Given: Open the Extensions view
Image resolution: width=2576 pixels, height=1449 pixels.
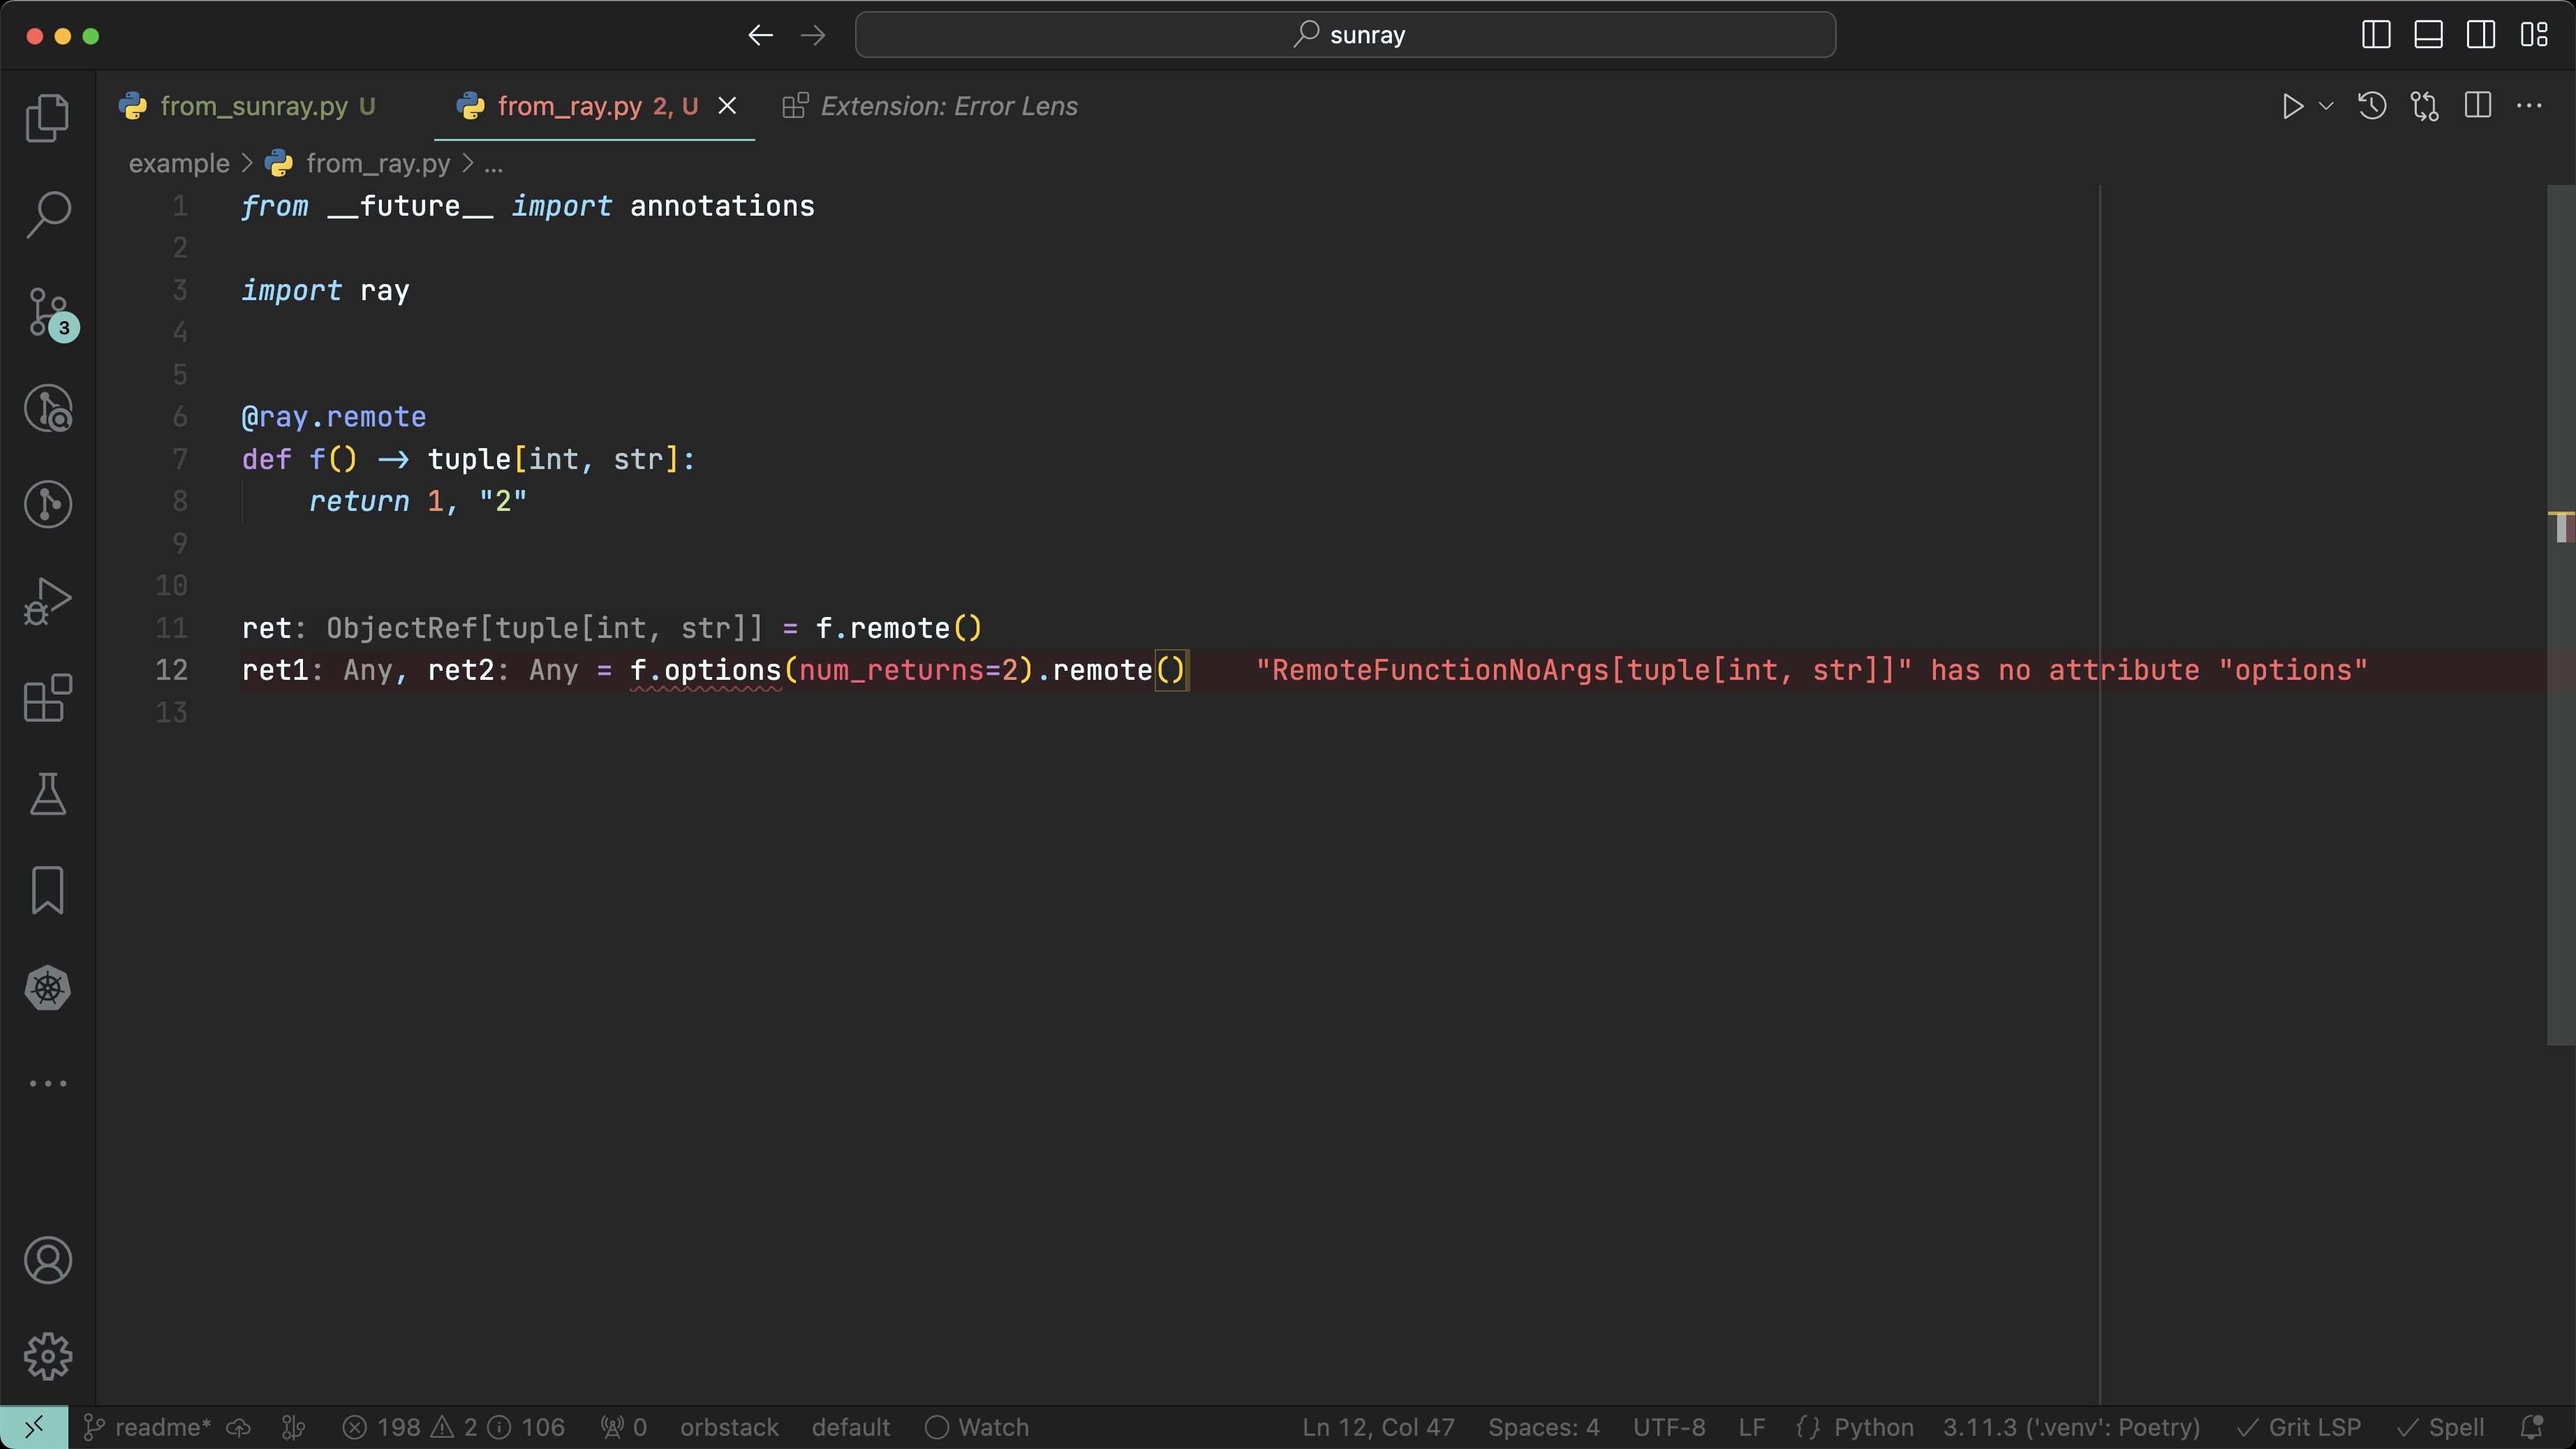Looking at the screenshot, I should tap(47, 698).
